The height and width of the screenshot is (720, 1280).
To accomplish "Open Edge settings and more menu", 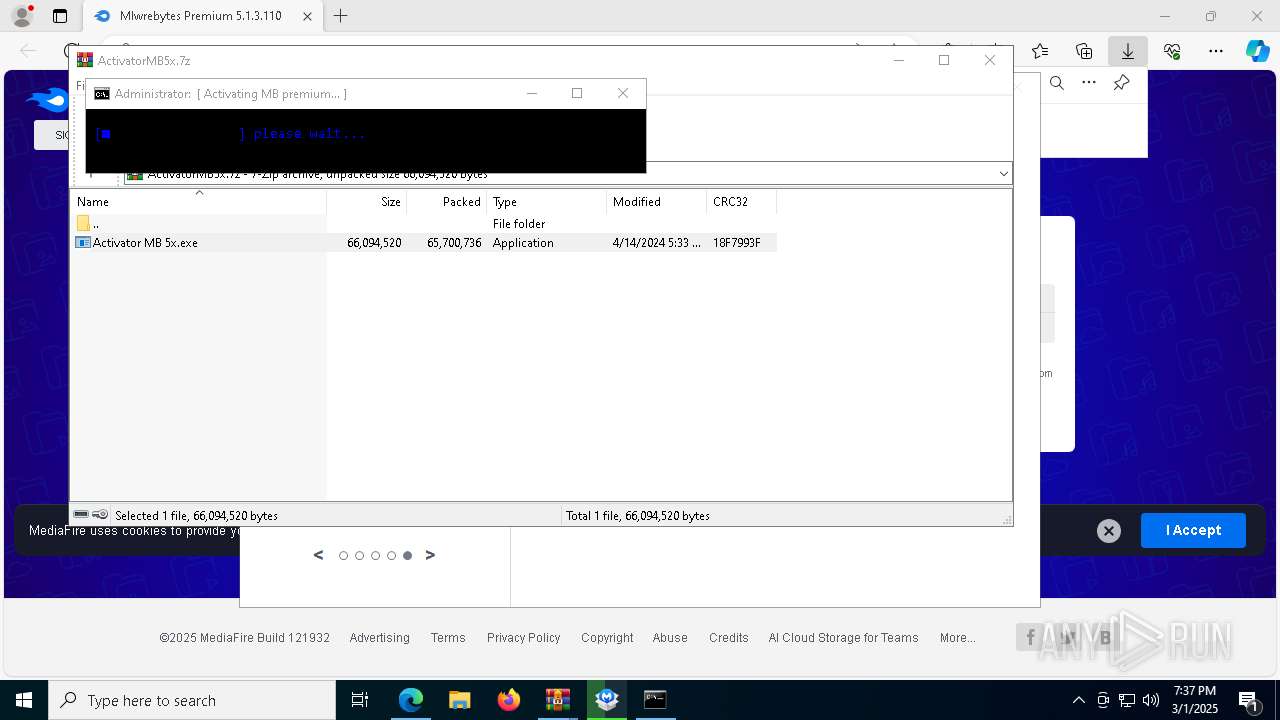I will [1216, 51].
